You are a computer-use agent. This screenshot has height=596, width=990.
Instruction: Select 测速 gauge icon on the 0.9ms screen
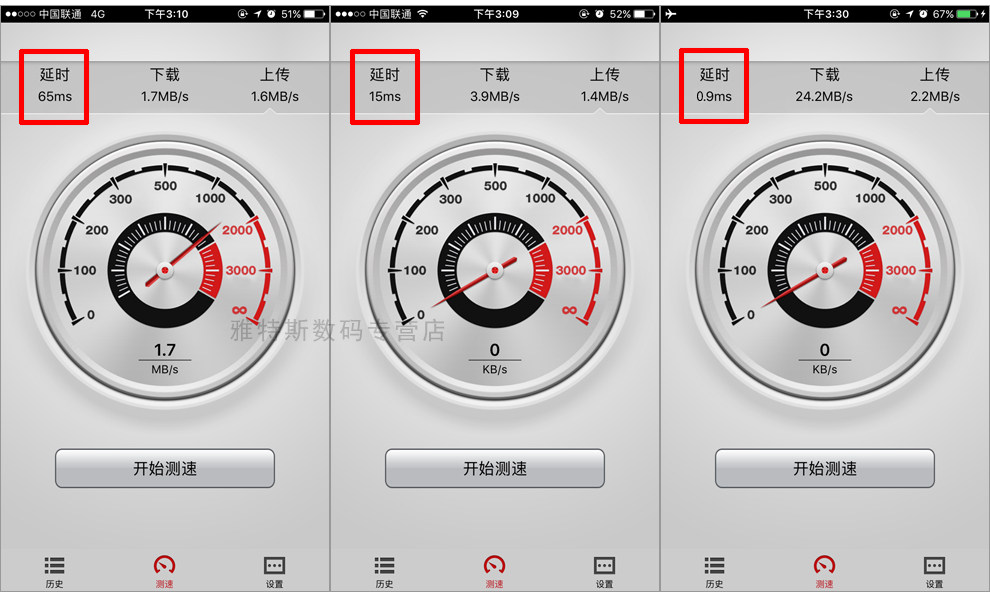pos(824,572)
